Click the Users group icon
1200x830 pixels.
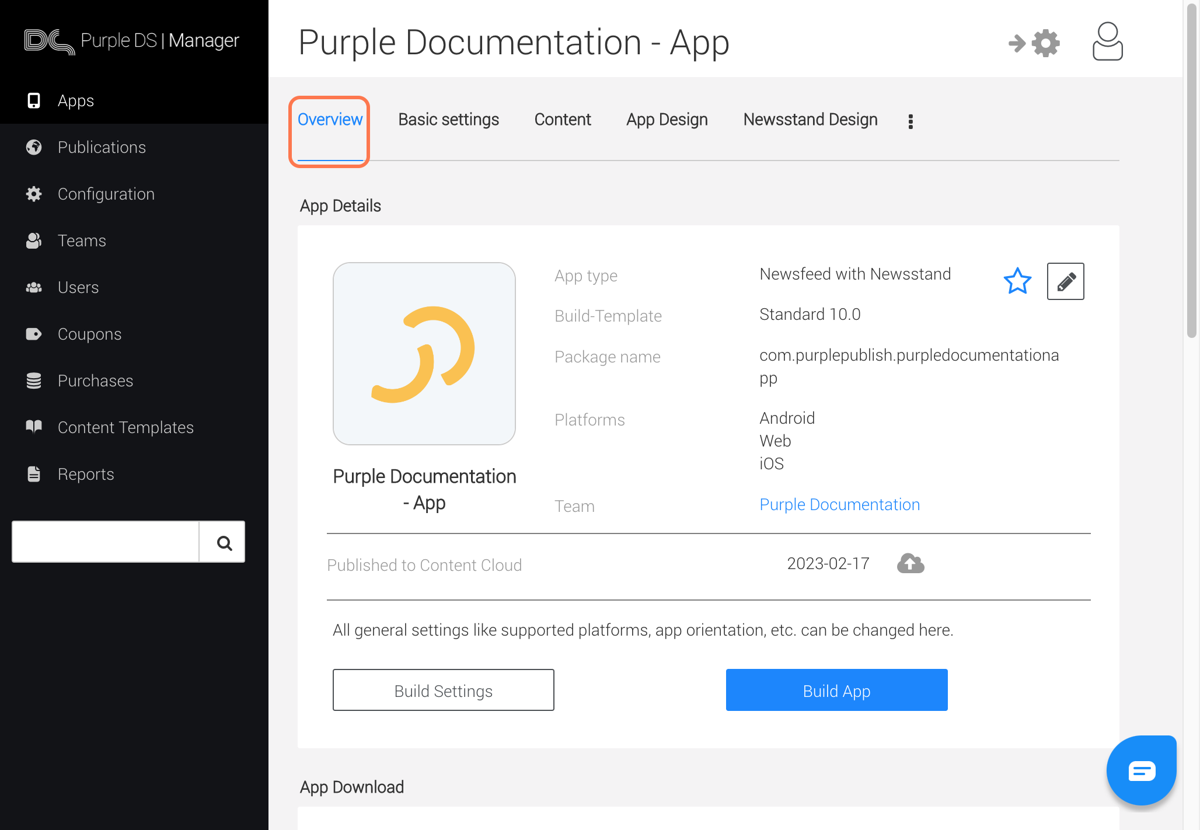click(34, 288)
